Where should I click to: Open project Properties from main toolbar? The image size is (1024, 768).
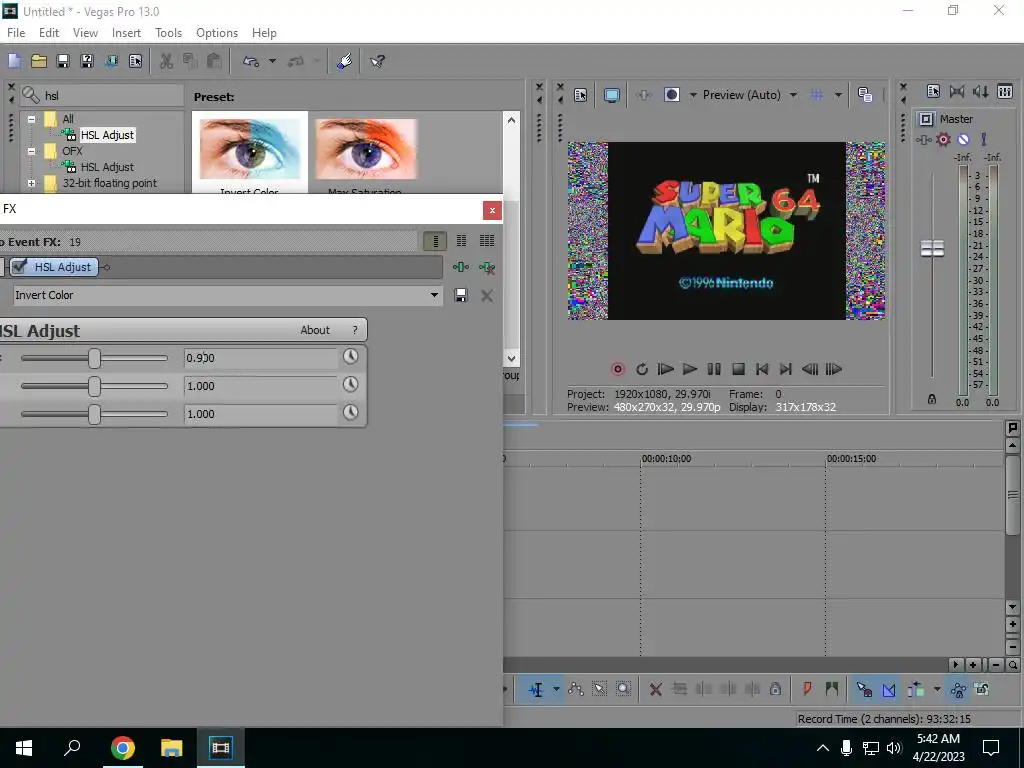click(135, 61)
